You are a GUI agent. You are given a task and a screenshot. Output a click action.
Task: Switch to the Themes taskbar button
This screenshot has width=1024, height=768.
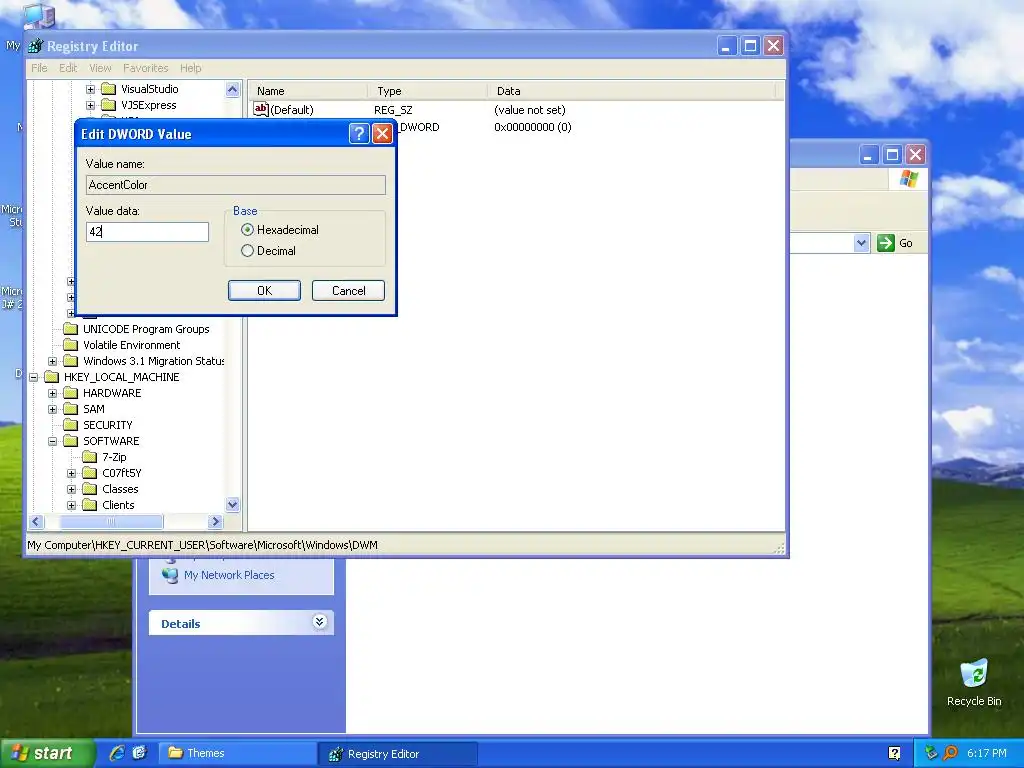point(237,754)
